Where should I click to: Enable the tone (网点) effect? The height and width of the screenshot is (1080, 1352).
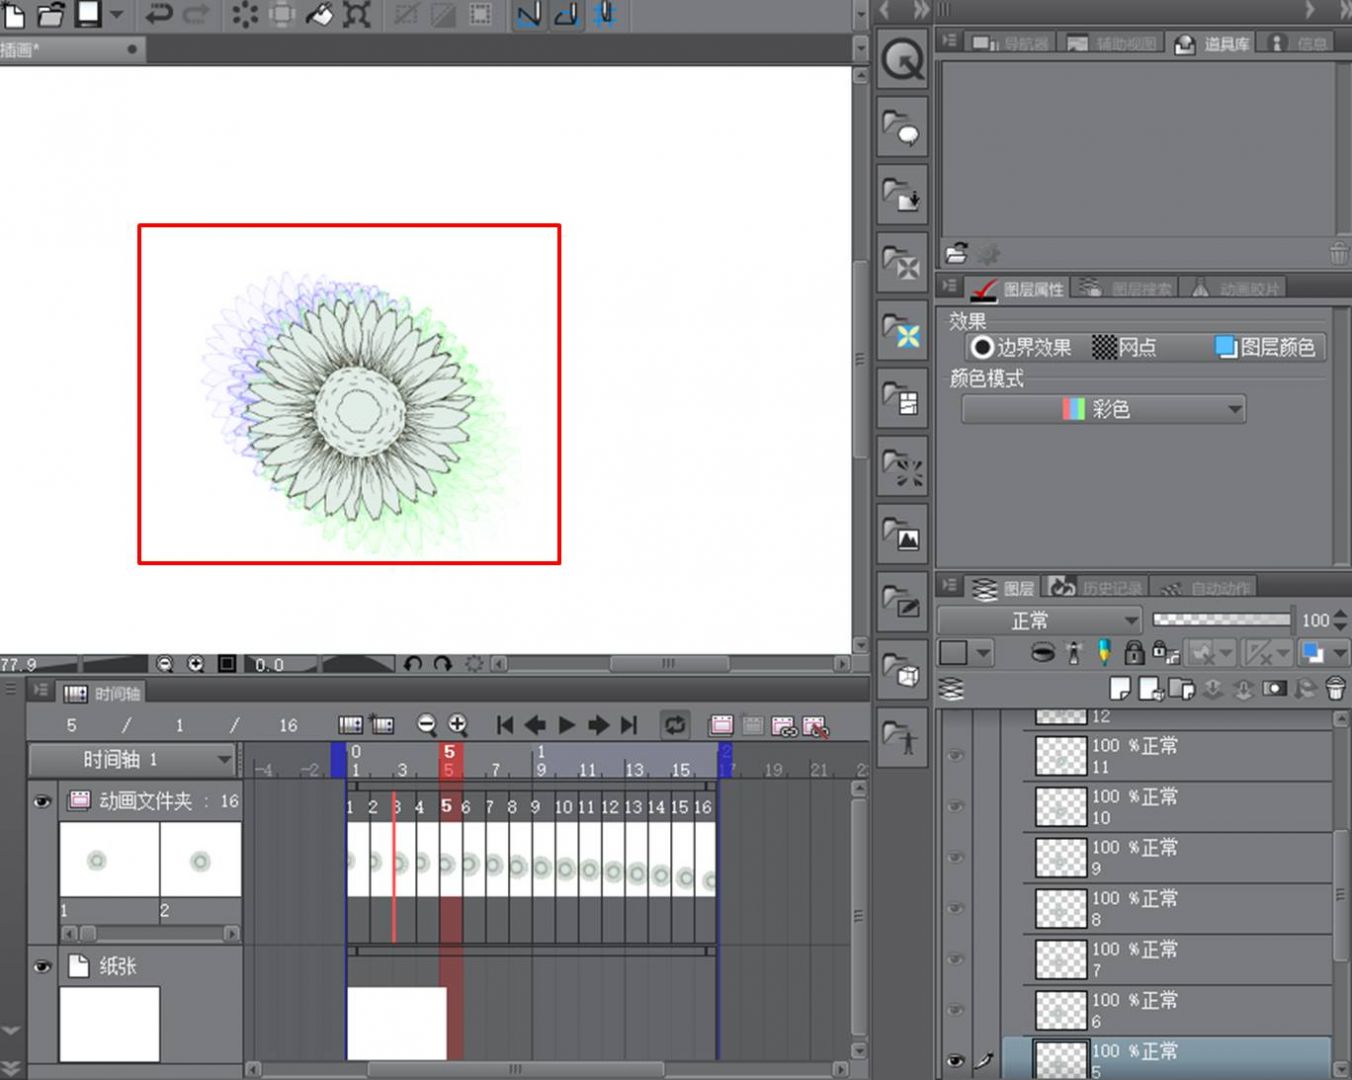click(1125, 347)
